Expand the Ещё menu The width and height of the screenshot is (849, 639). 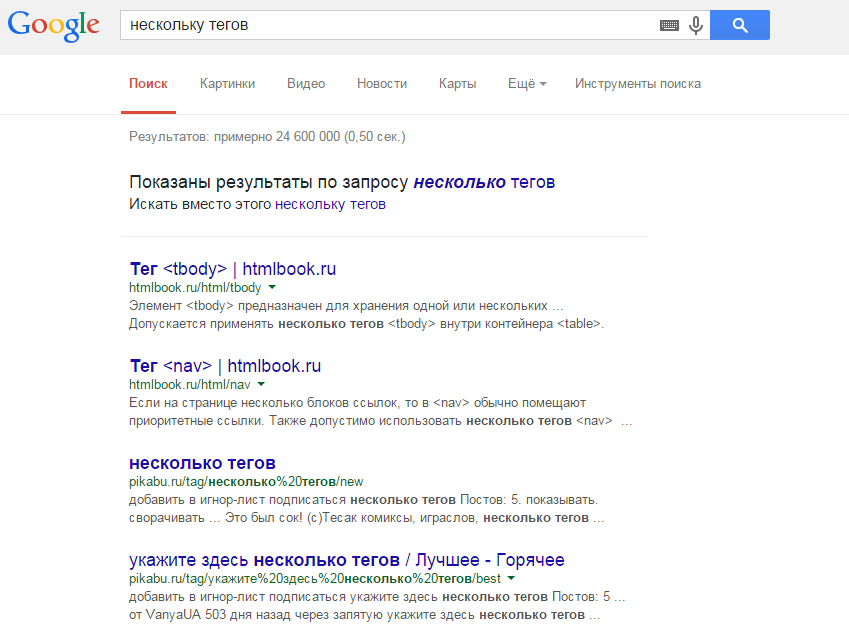[526, 84]
